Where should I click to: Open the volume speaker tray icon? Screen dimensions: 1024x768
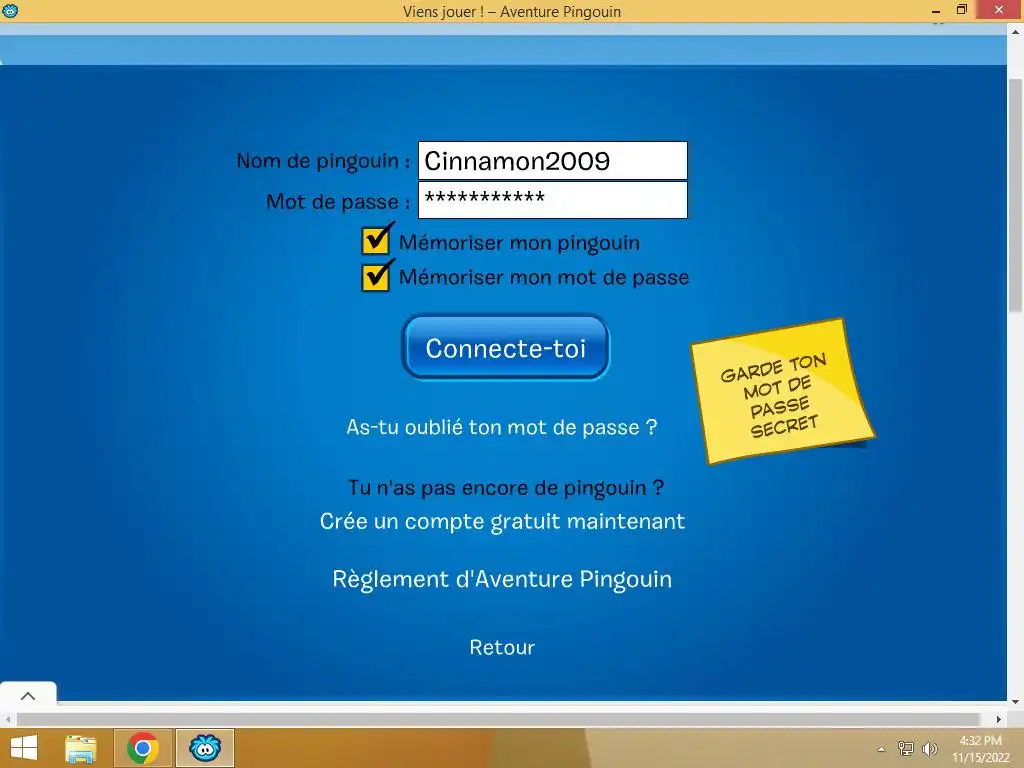pyautogui.click(x=929, y=749)
